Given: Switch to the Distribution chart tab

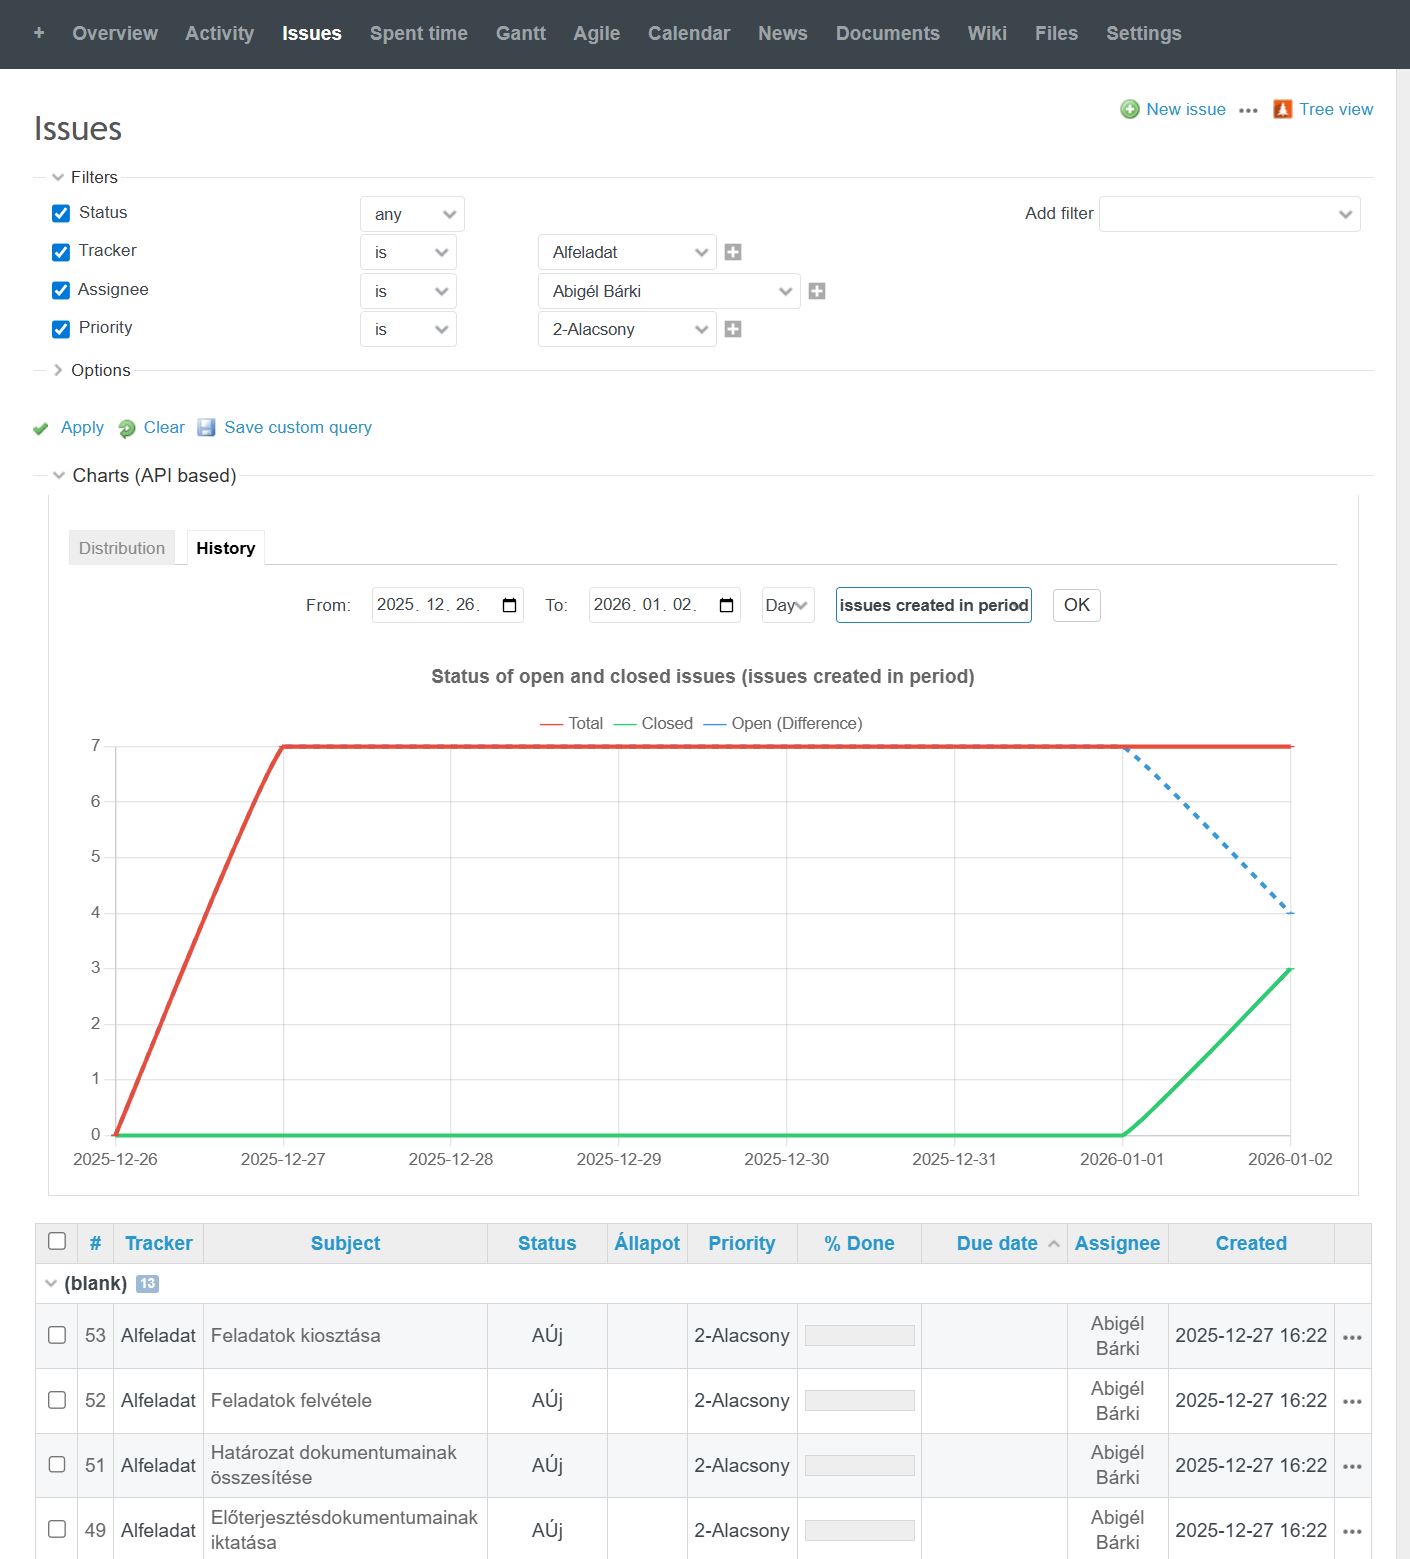Looking at the screenshot, I should (x=122, y=548).
